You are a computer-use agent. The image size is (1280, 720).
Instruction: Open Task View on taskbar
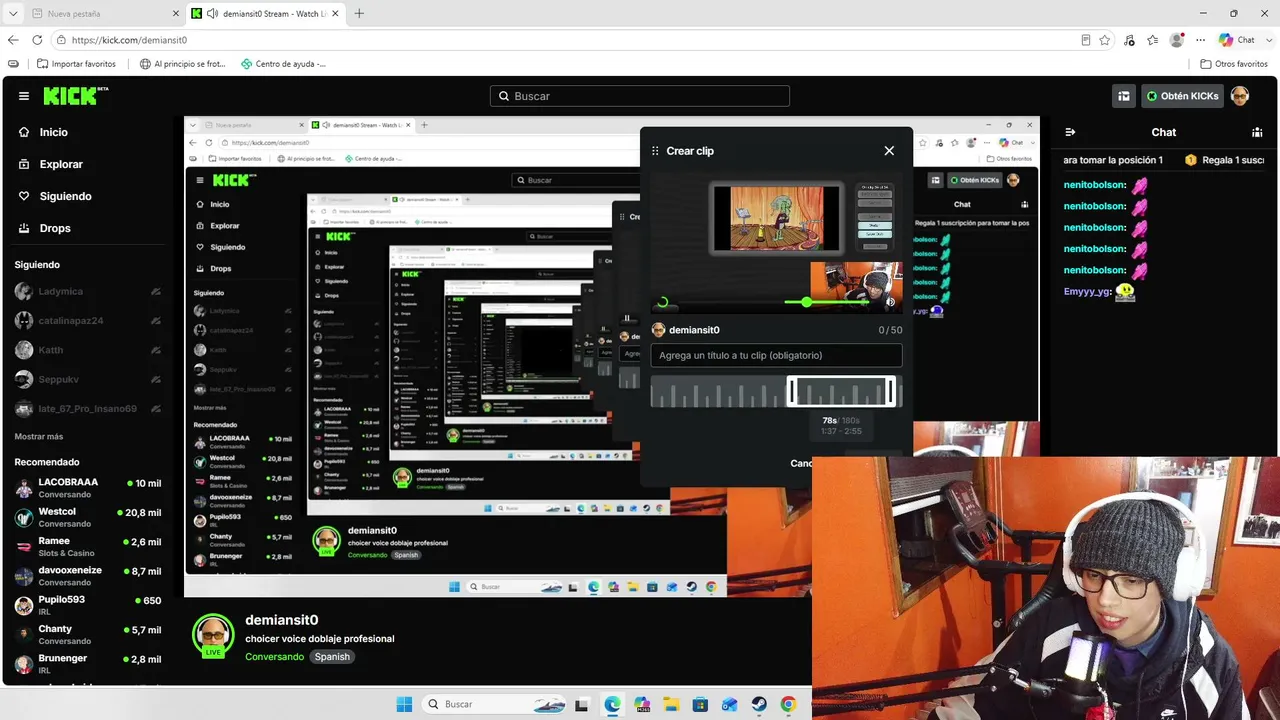[x=584, y=704]
